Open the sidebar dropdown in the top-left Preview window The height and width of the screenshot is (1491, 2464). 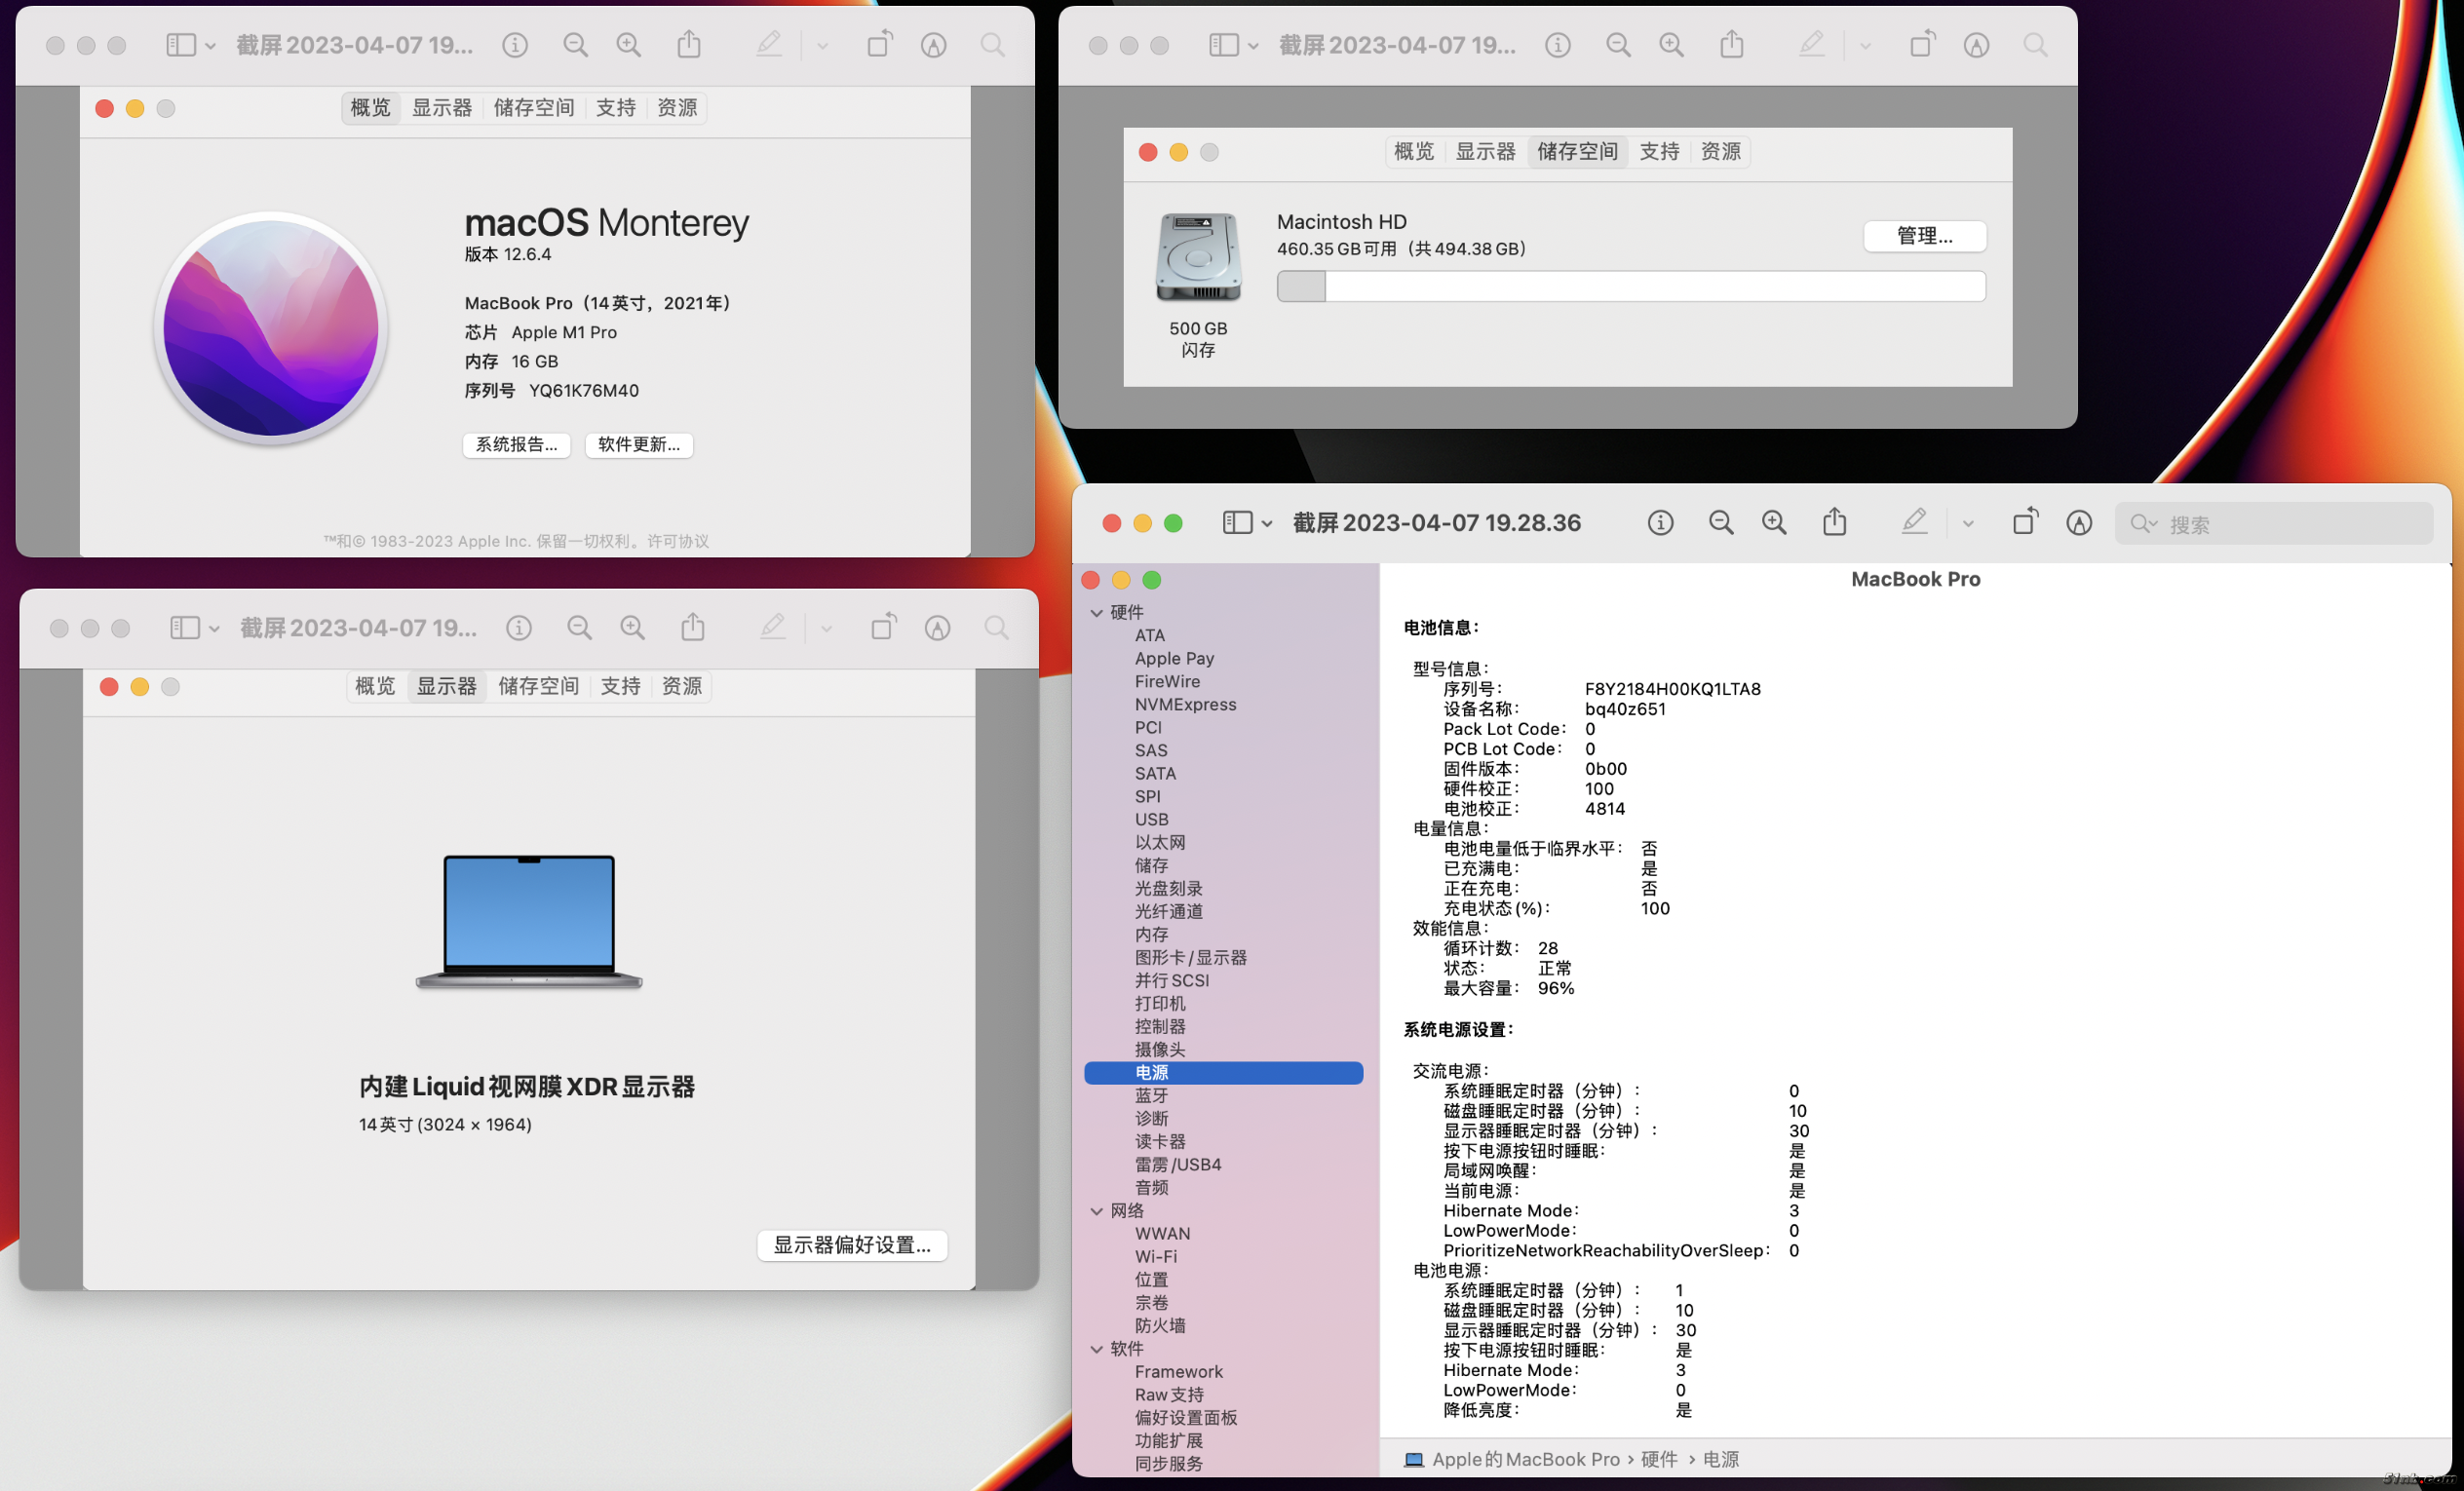coord(210,46)
